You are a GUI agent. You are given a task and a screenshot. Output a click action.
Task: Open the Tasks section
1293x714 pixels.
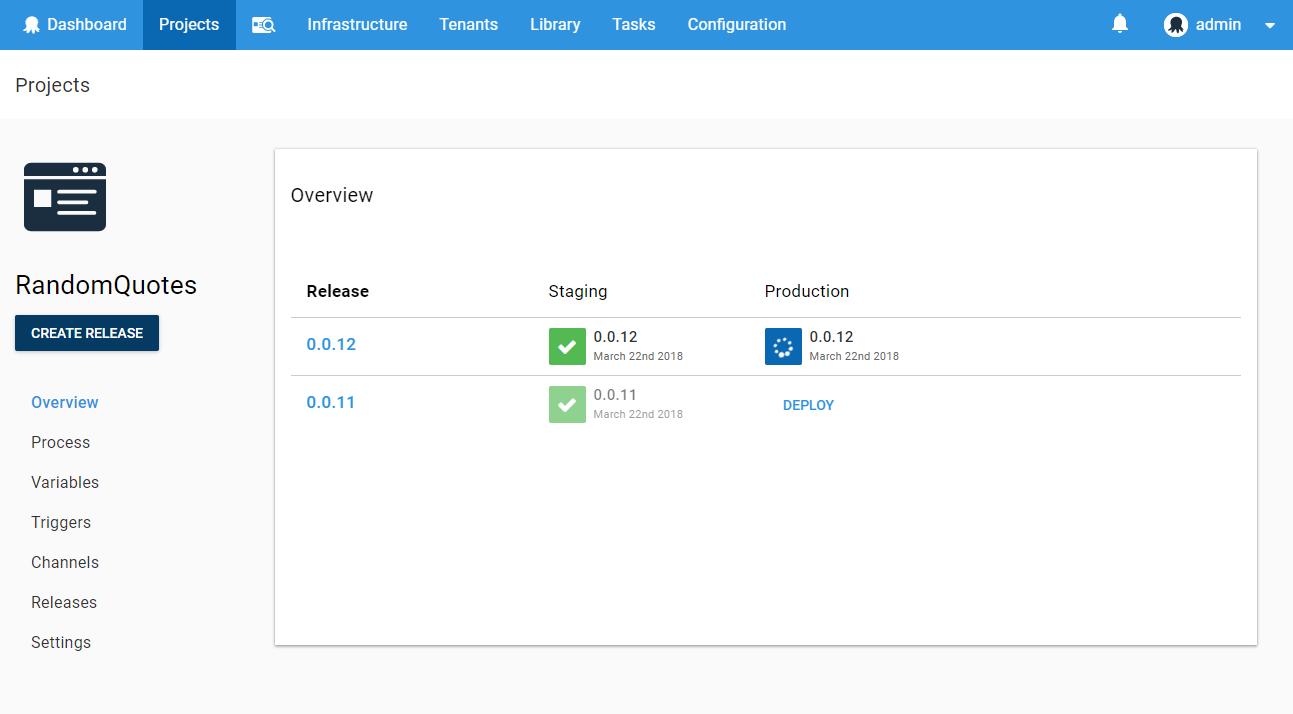[x=633, y=24]
